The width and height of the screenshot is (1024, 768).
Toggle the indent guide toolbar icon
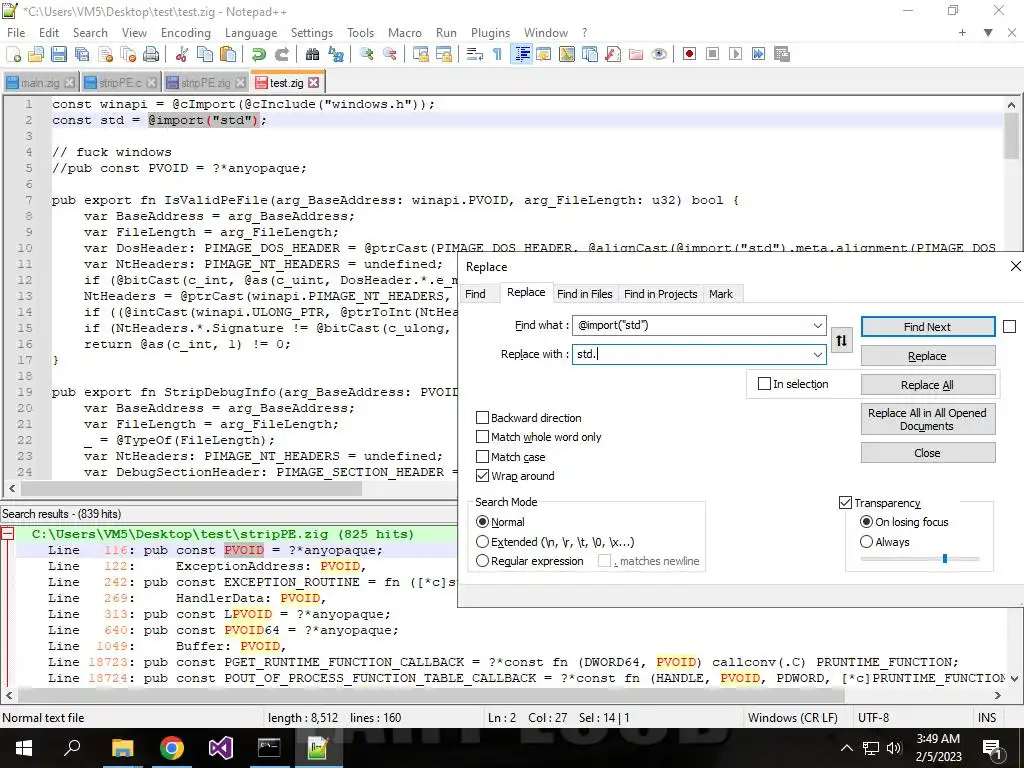click(522, 54)
